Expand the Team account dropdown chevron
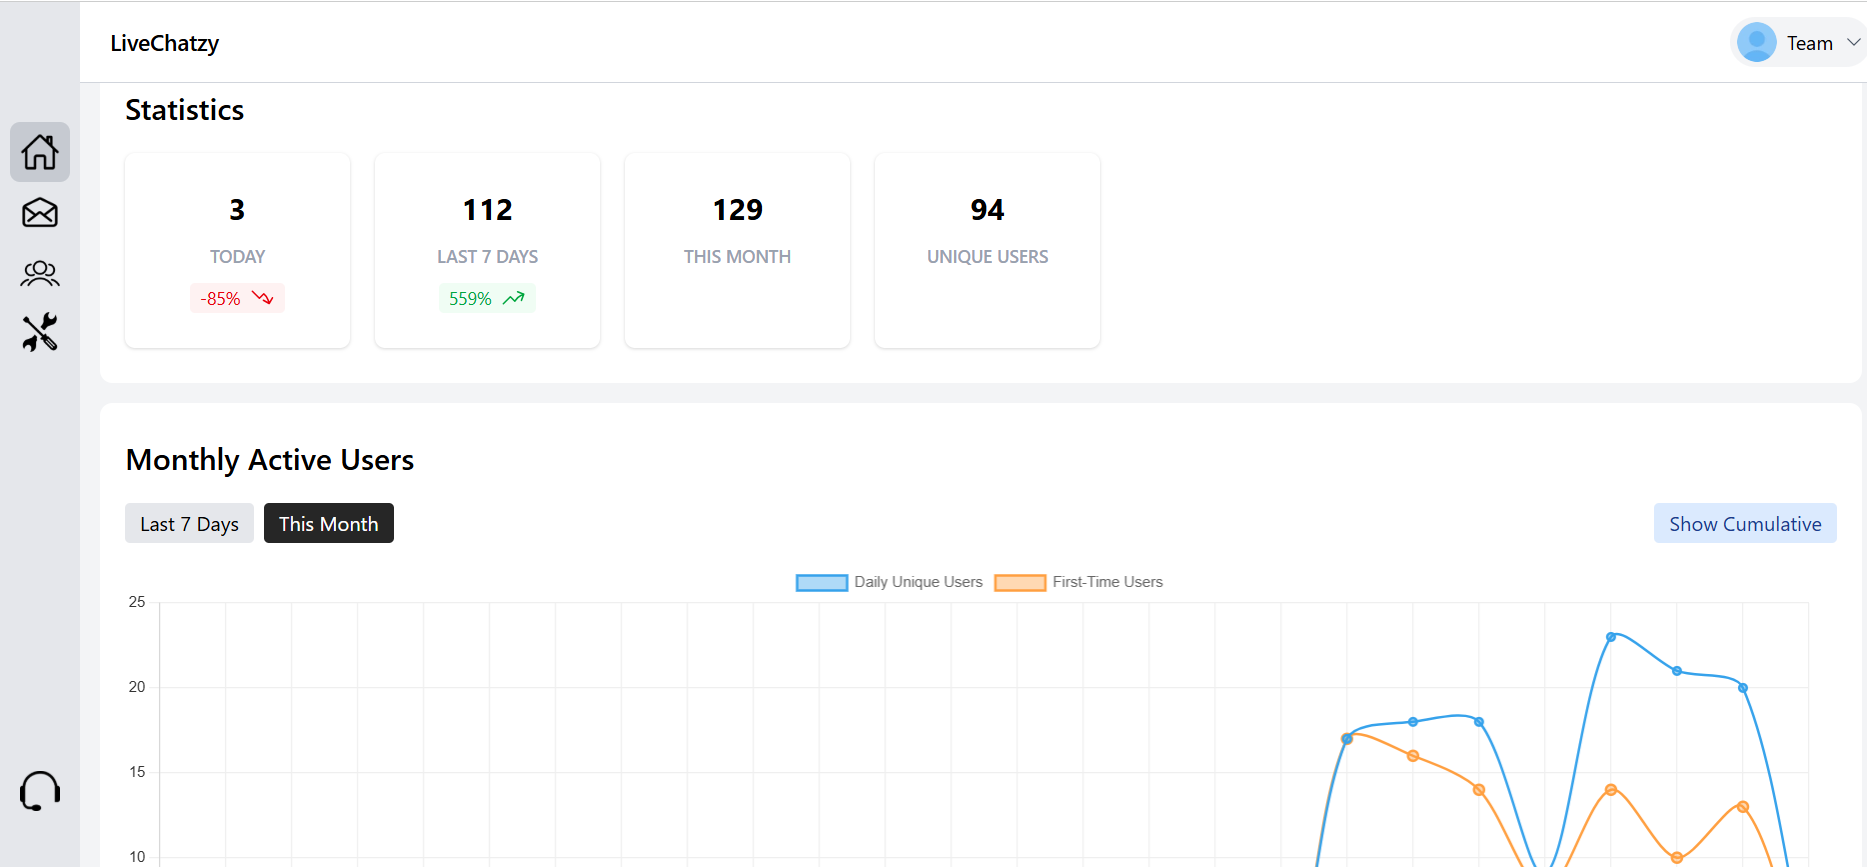 tap(1853, 42)
